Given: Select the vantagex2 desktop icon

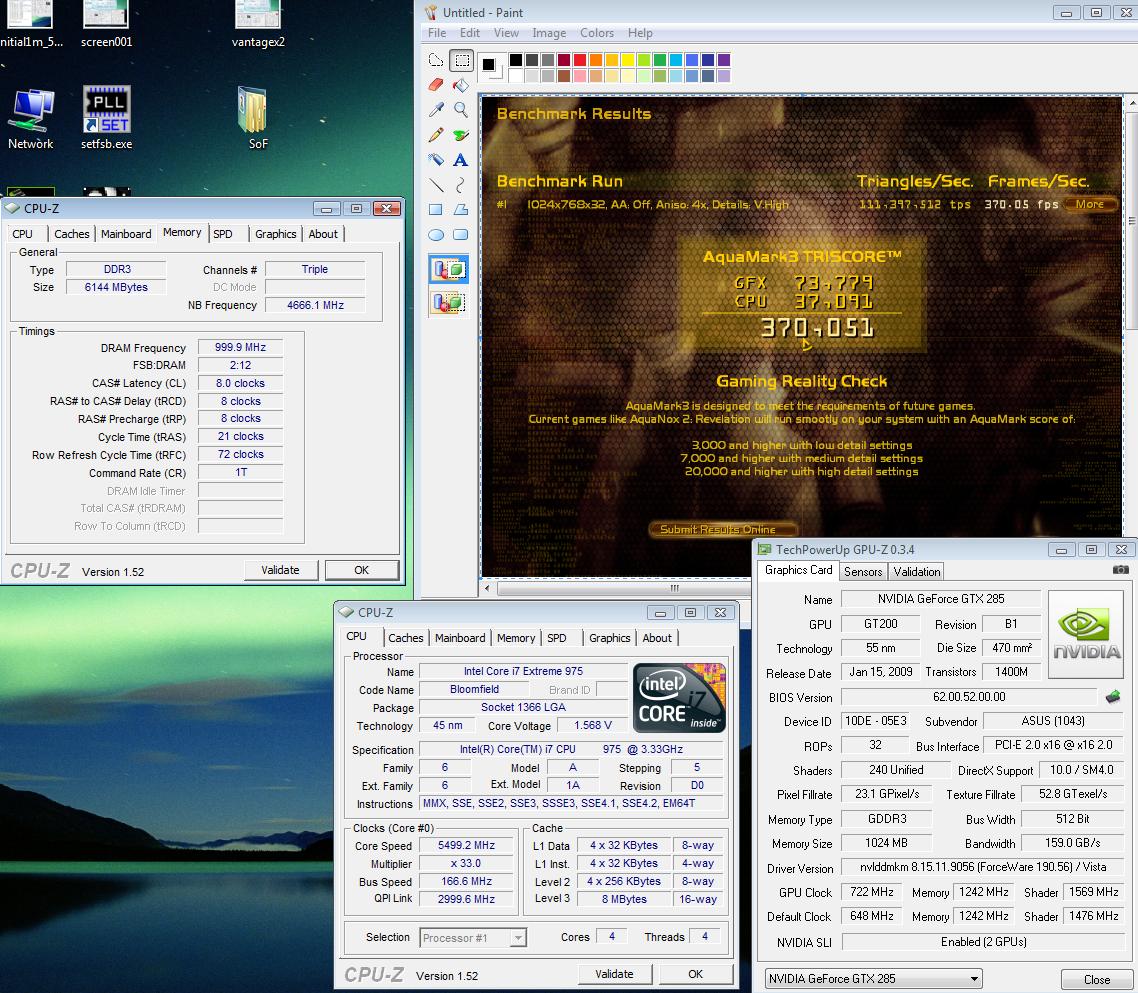Looking at the screenshot, I should 258,25.
